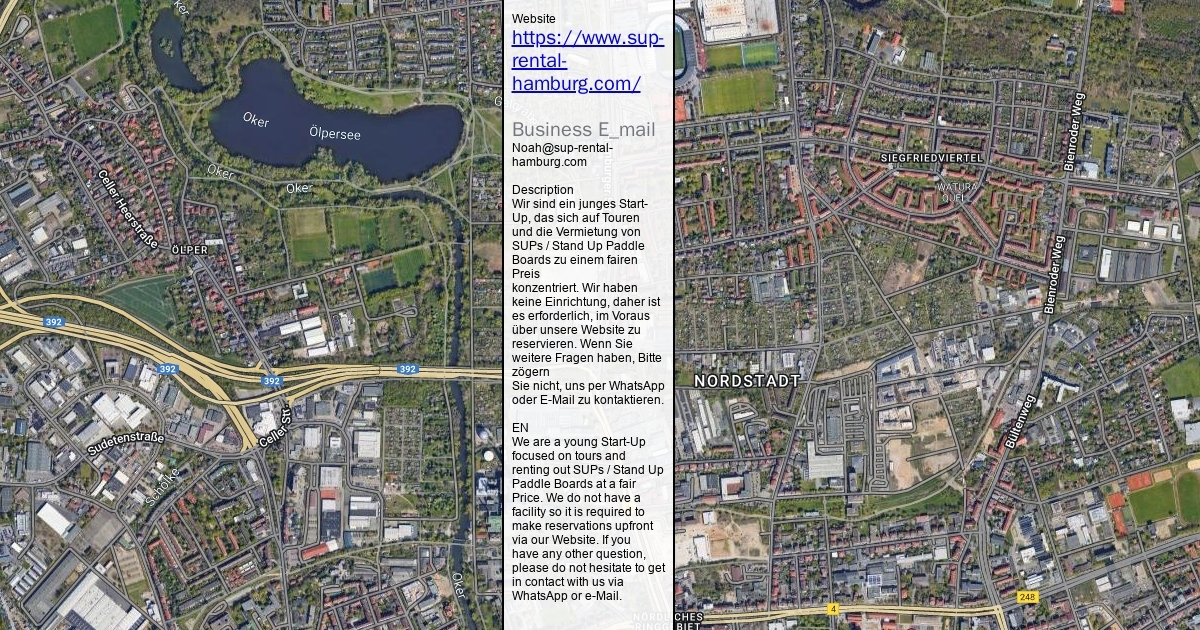Click the Ölpersee lake label
The height and width of the screenshot is (630, 1200).
pos(335,133)
